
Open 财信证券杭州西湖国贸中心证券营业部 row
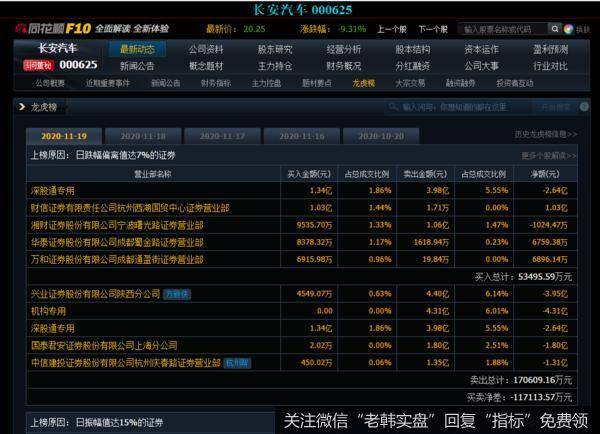click(130, 208)
